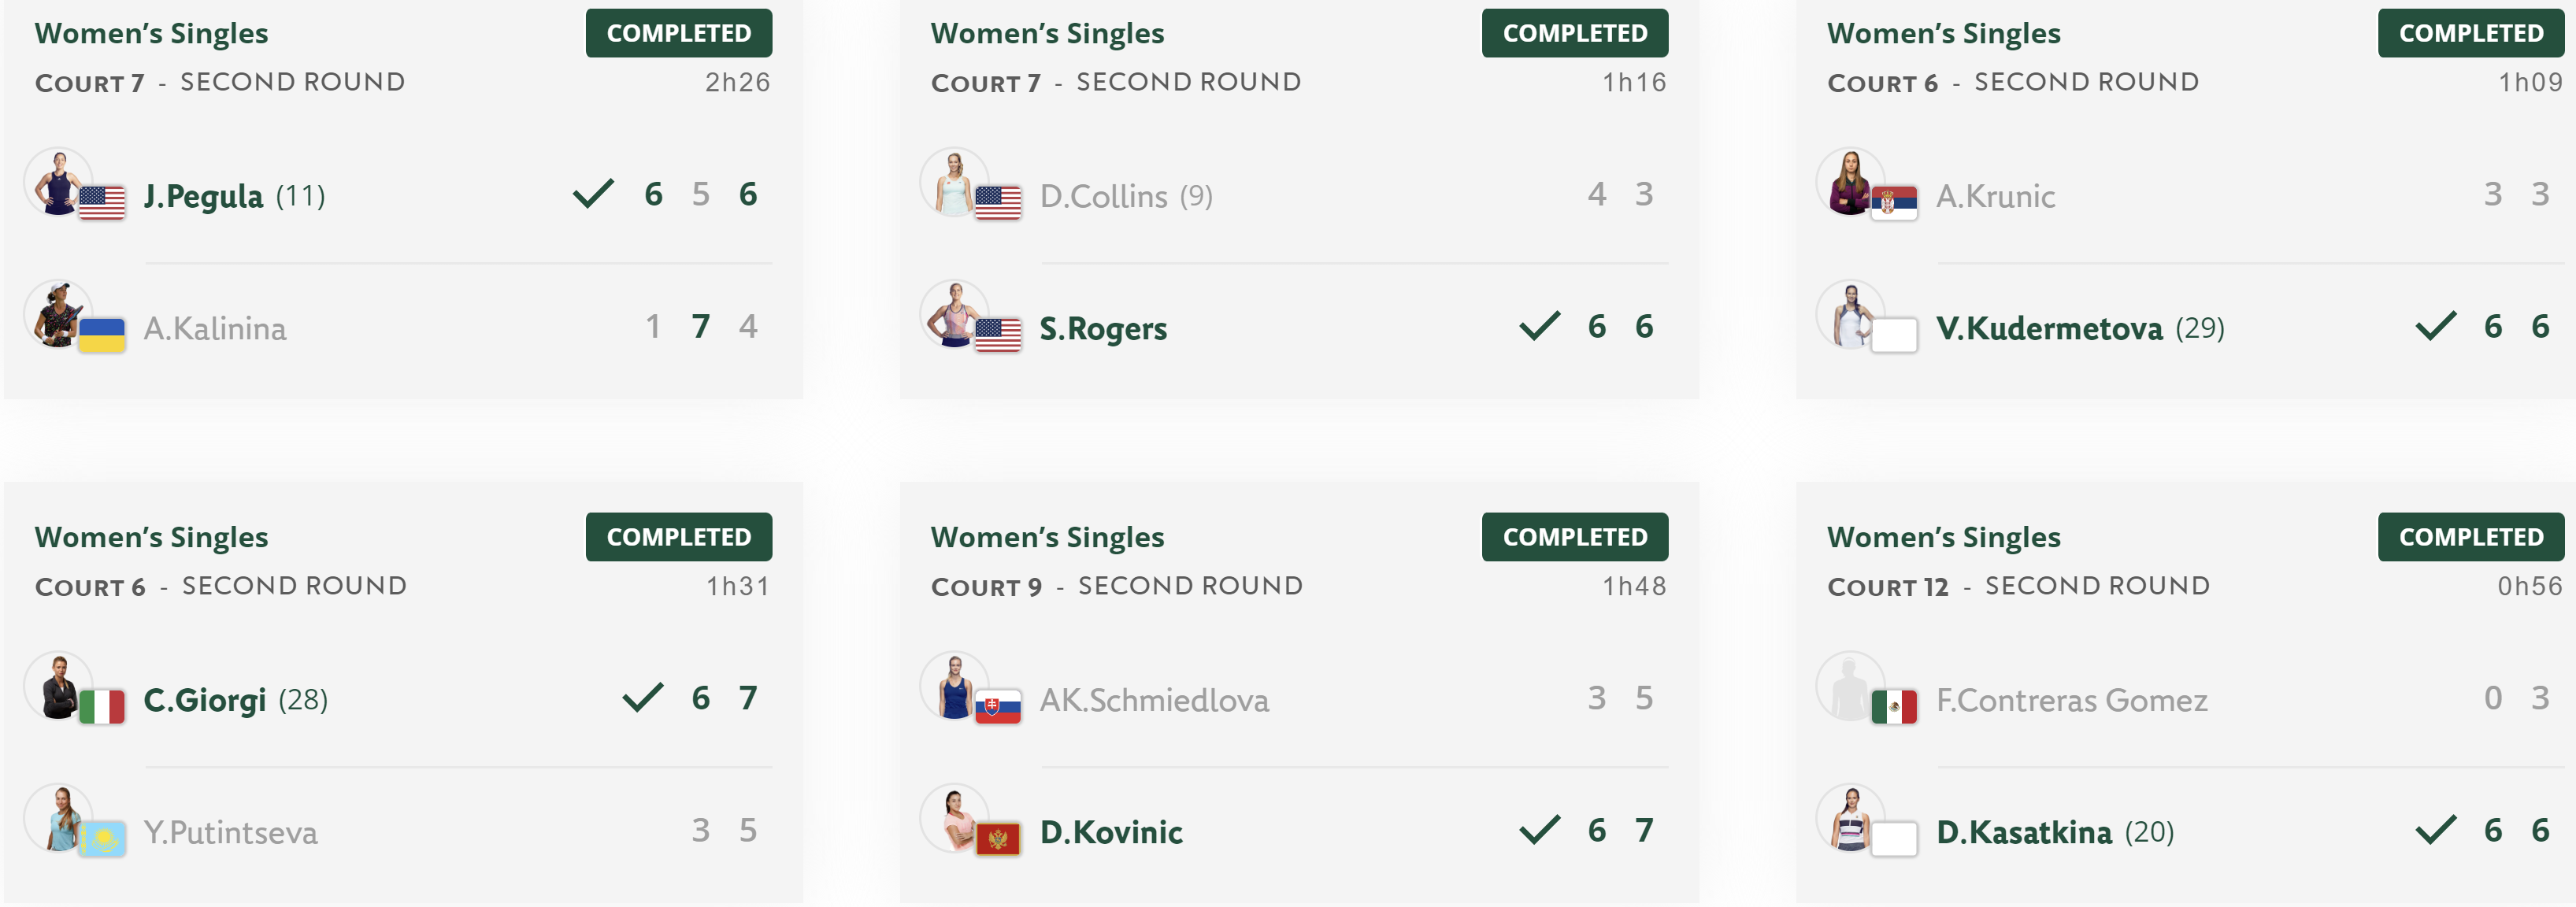Viewport: 2576px width, 907px height.
Task: Click the Ukraine flag beside A.Kalinina
Action: (102, 335)
